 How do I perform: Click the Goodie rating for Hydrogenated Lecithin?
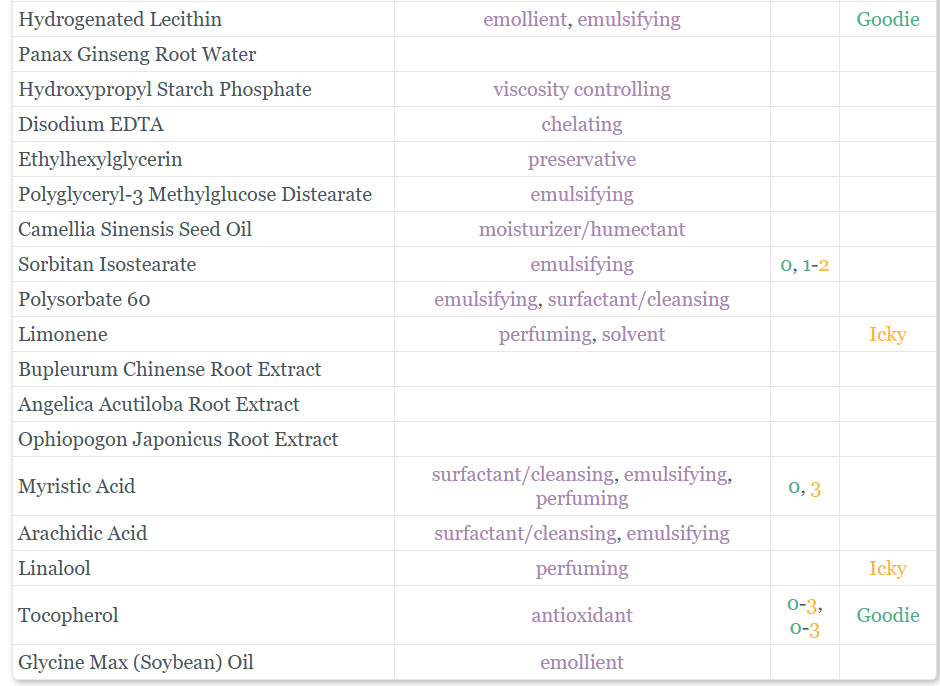tap(888, 19)
